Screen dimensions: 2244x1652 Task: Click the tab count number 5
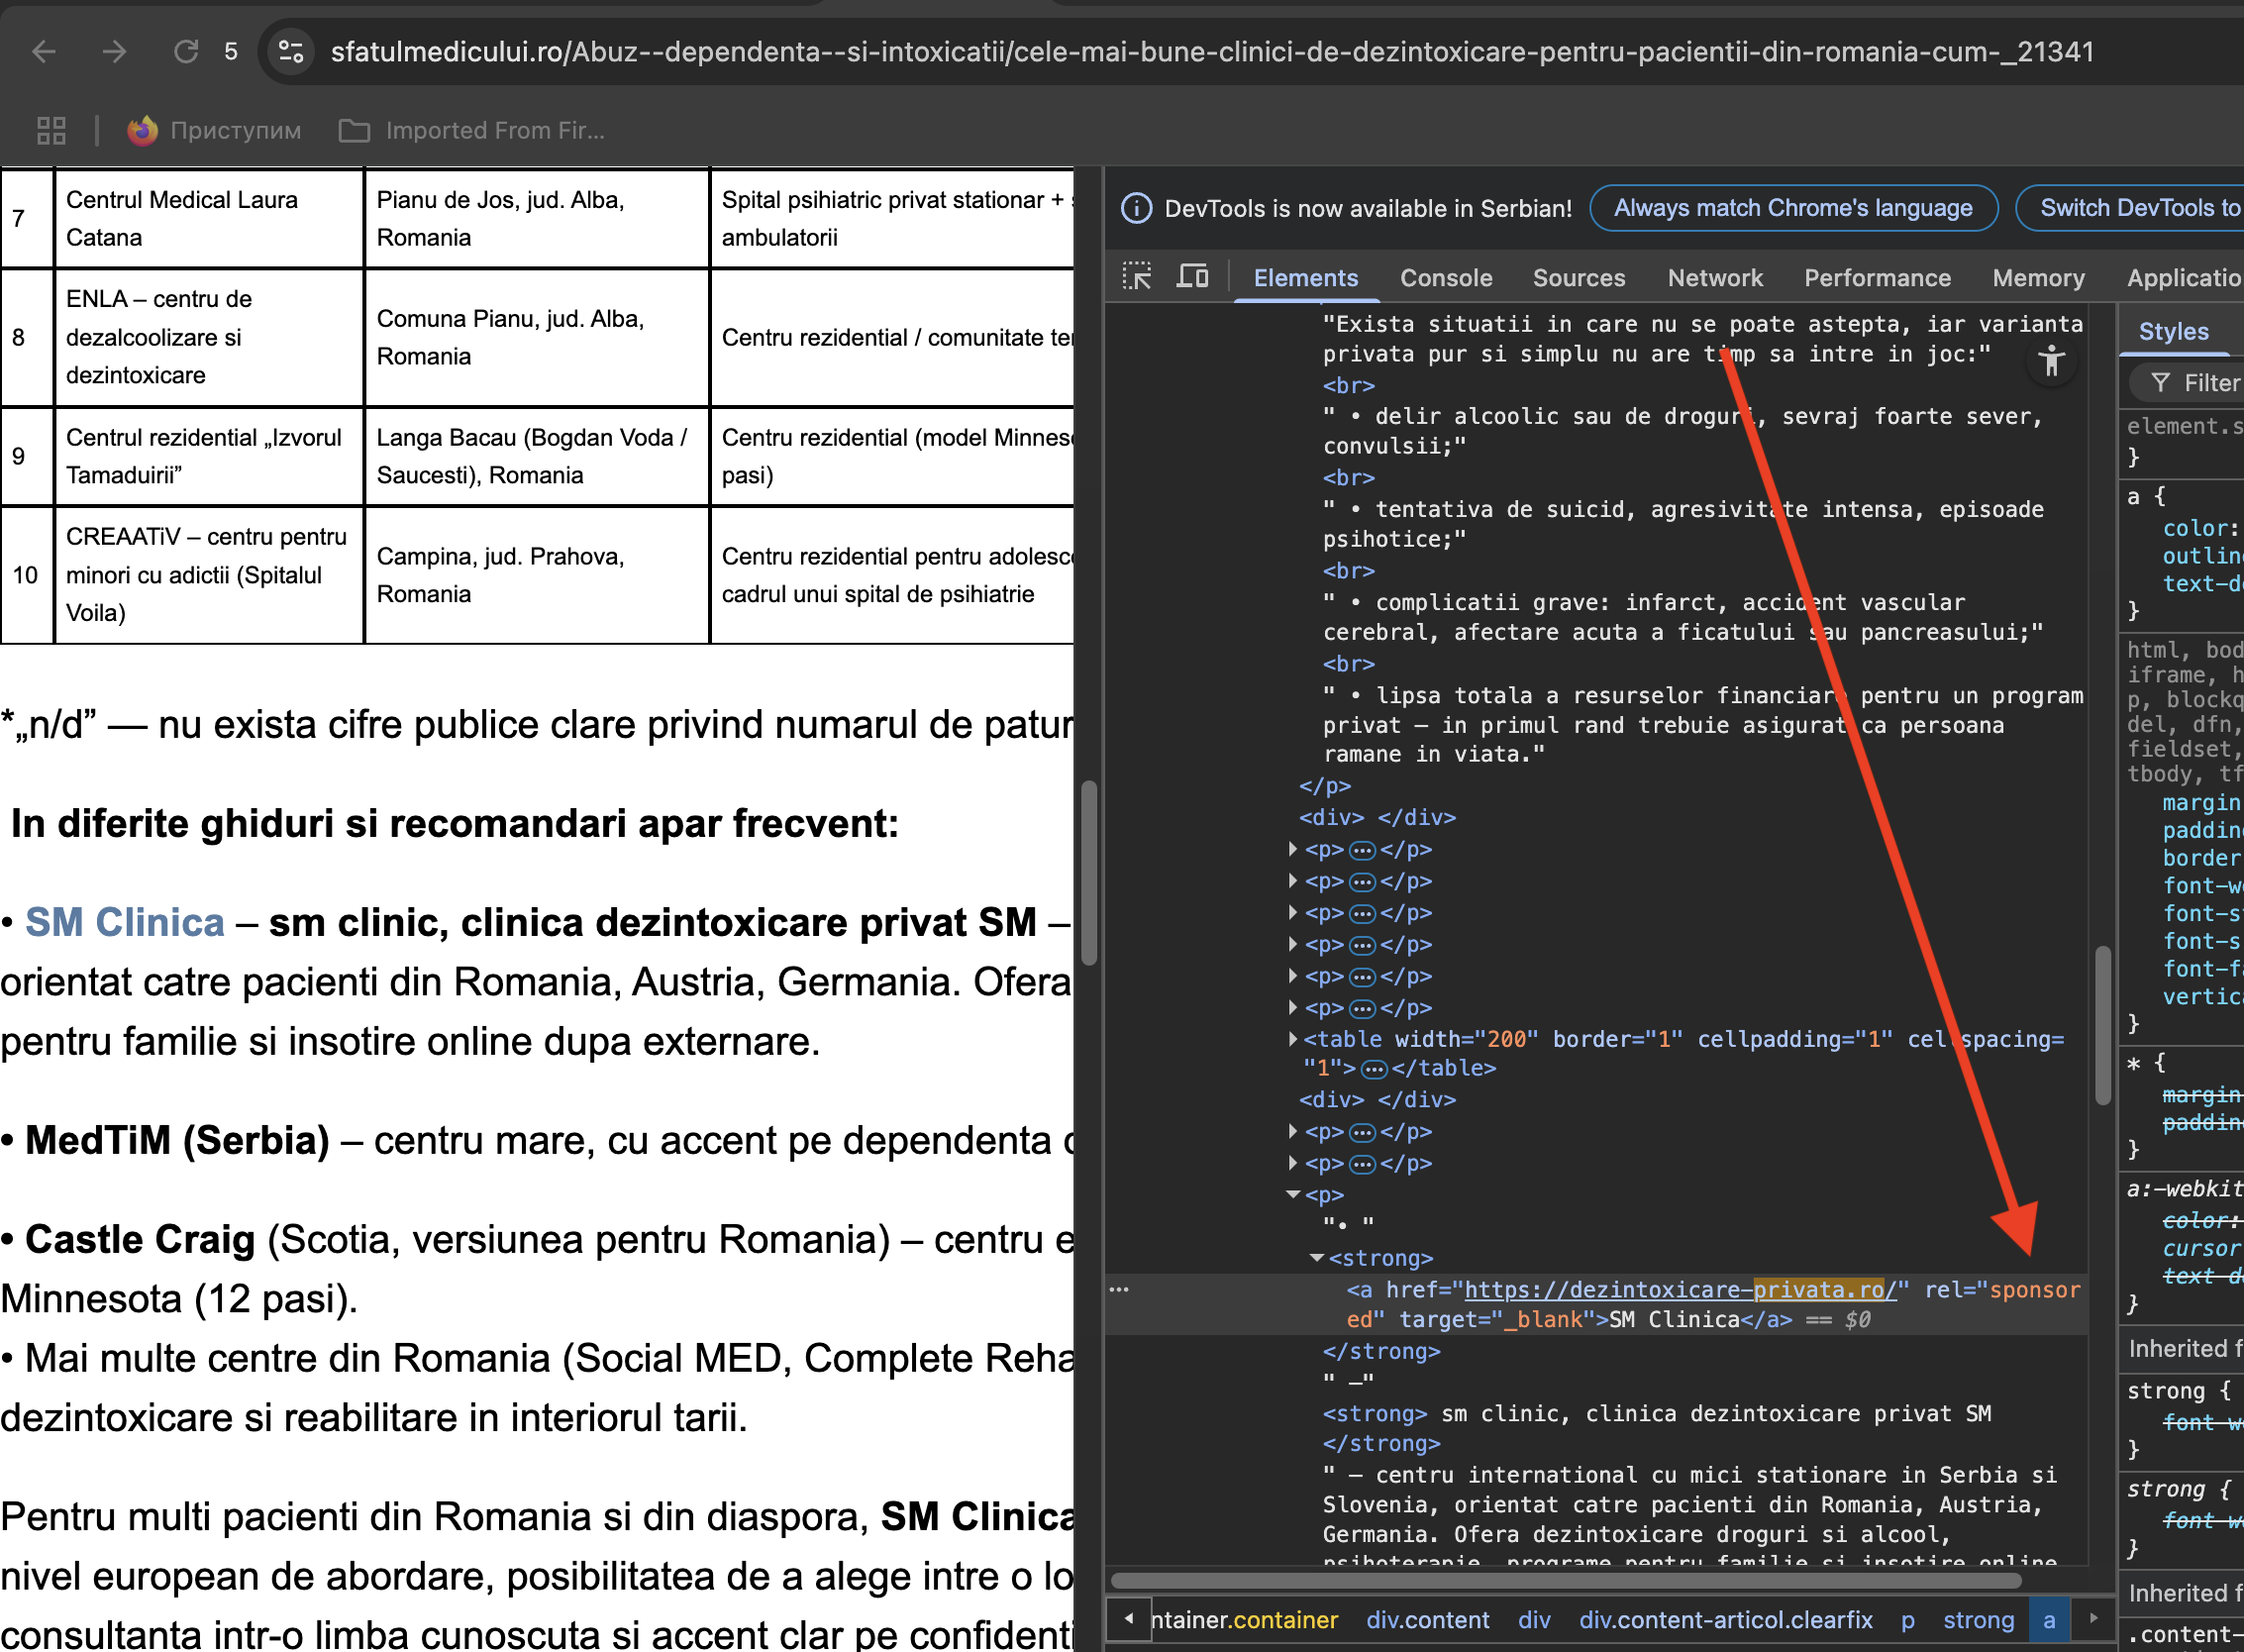pyautogui.click(x=231, y=51)
